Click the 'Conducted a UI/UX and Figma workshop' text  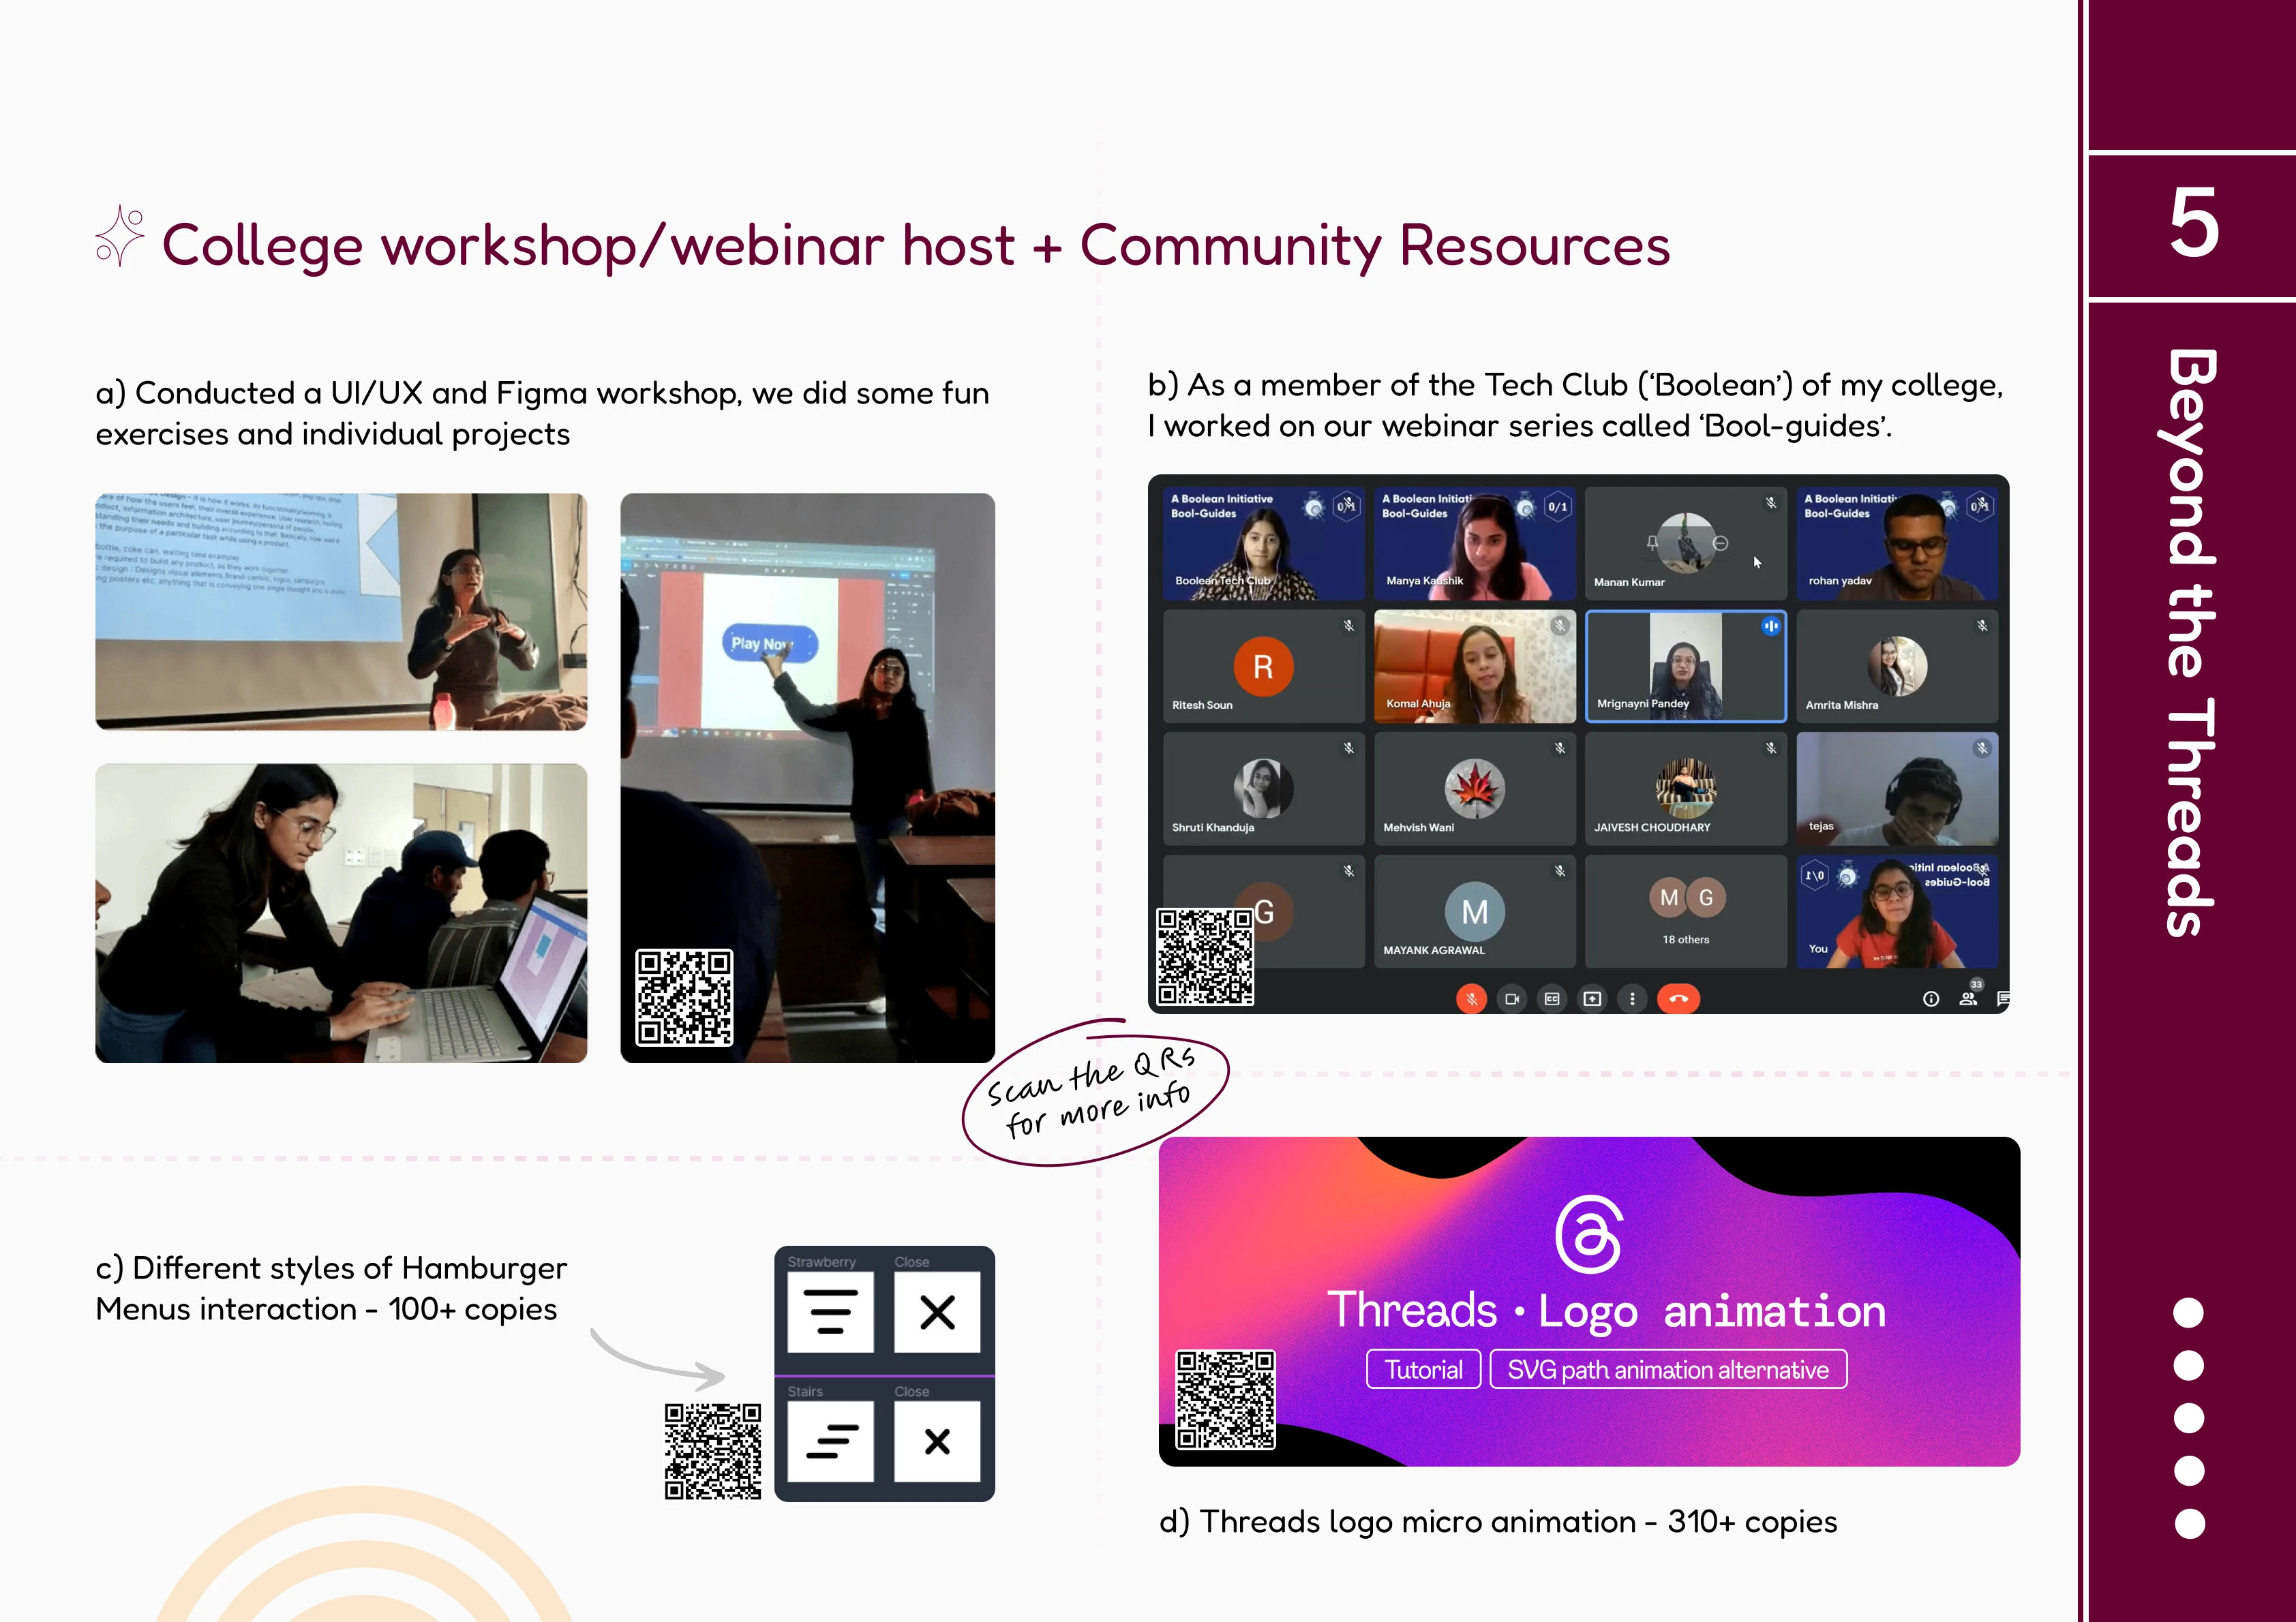tap(542, 413)
